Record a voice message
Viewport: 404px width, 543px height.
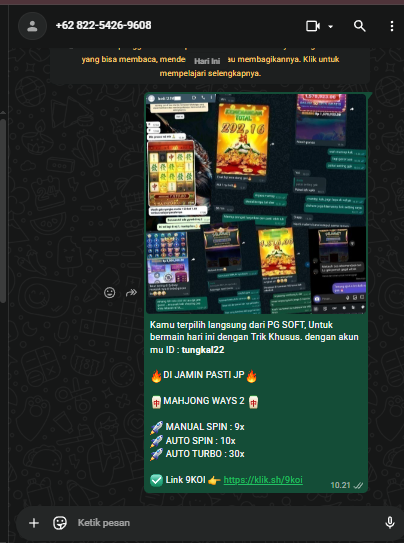(390, 523)
